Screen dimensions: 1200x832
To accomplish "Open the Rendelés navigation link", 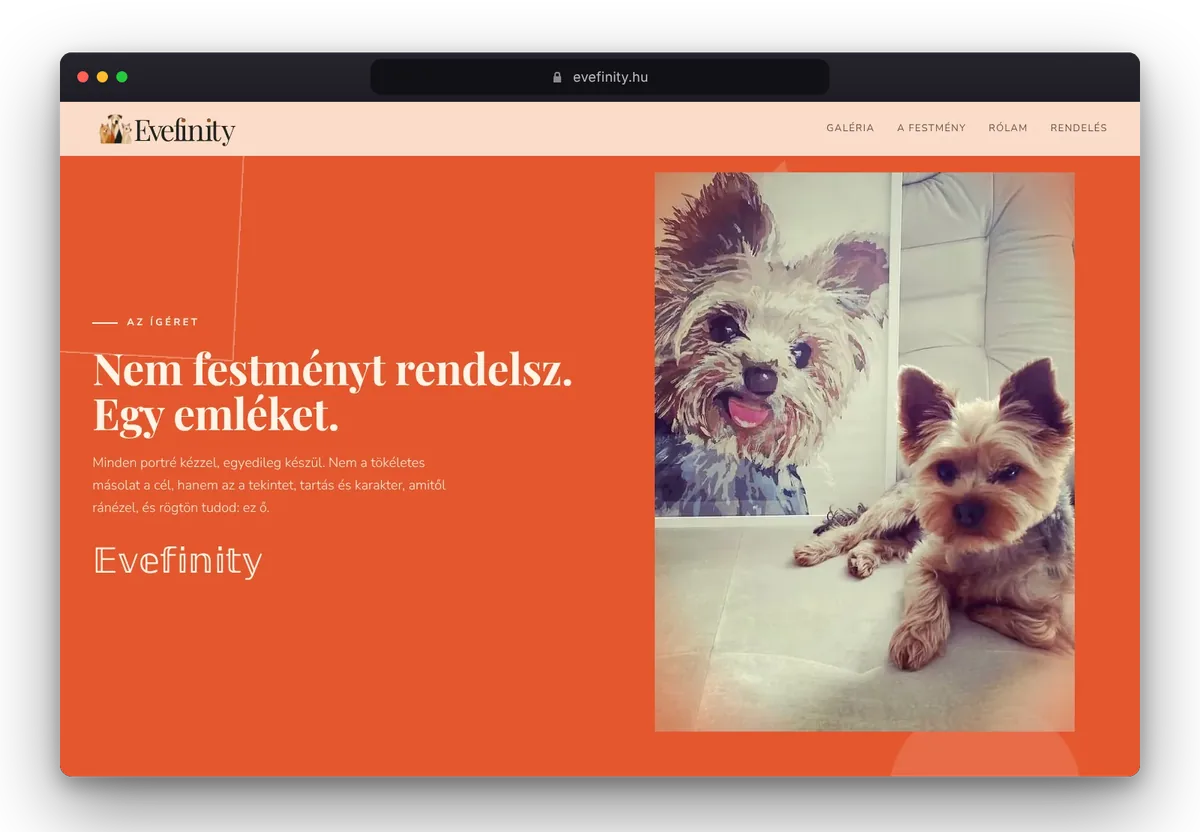I will [x=1078, y=128].
